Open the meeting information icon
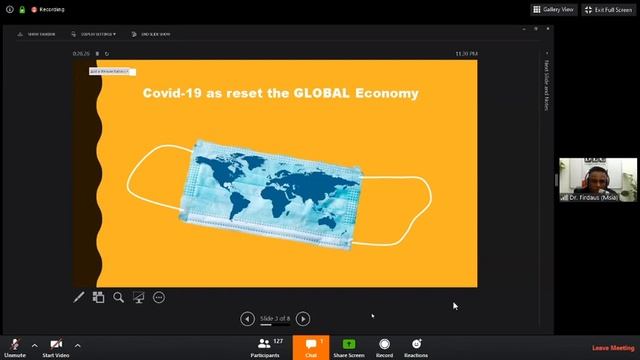Image resolution: width=640 pixels, height=360 pixels. [10, 9]
